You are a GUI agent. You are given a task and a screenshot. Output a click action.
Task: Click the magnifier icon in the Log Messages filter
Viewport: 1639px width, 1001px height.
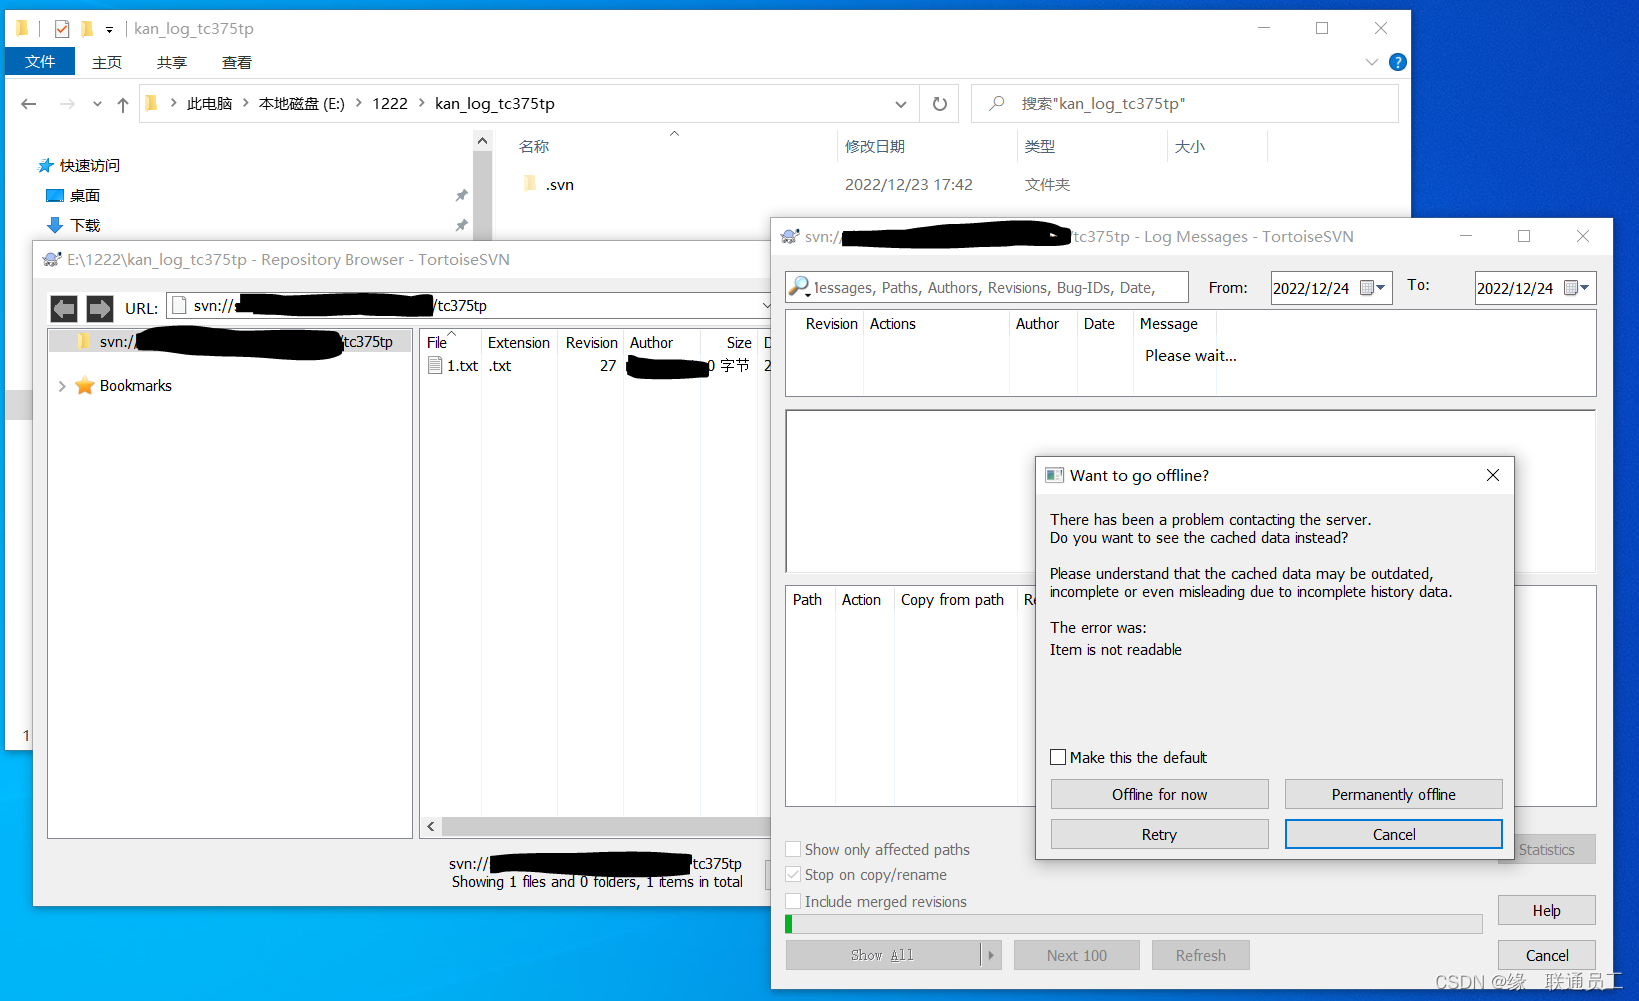[x=798, y=287]
